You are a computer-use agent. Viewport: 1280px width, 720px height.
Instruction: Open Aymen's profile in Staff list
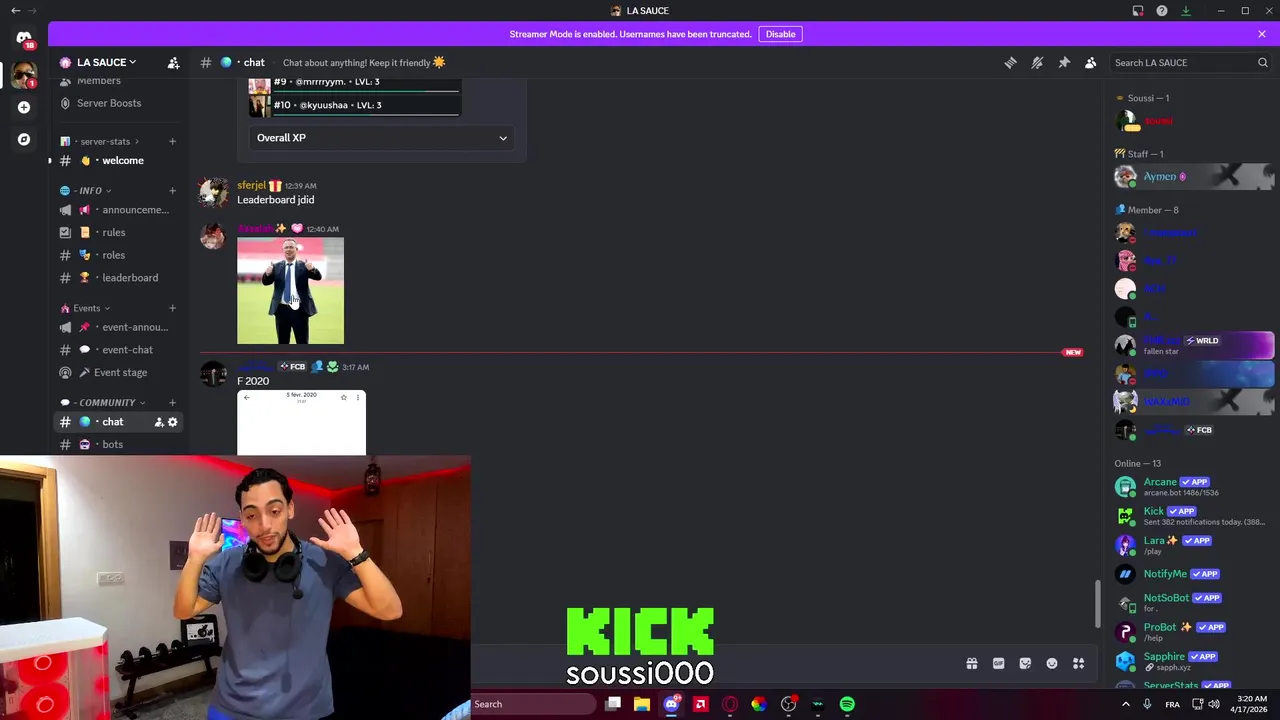1194,177
